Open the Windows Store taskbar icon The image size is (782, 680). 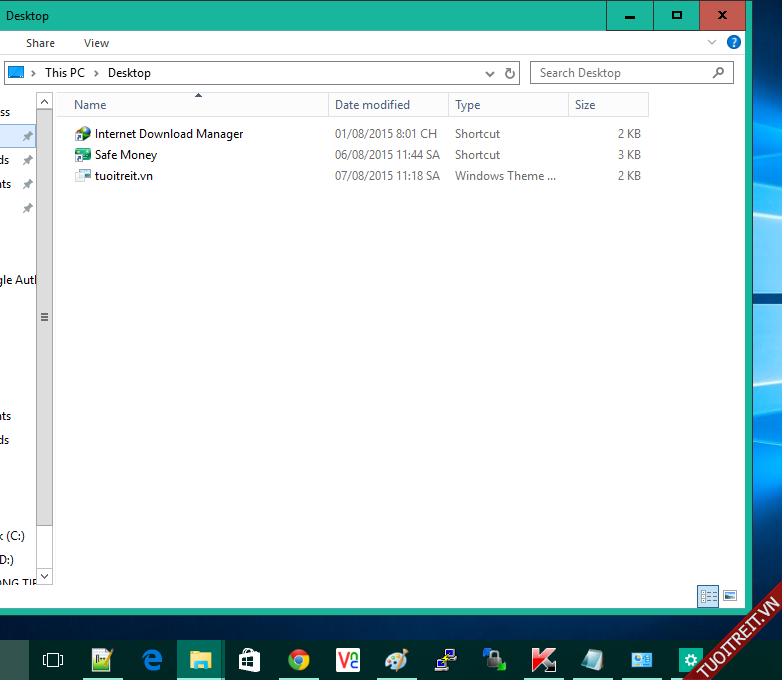[x=249, y=660]
